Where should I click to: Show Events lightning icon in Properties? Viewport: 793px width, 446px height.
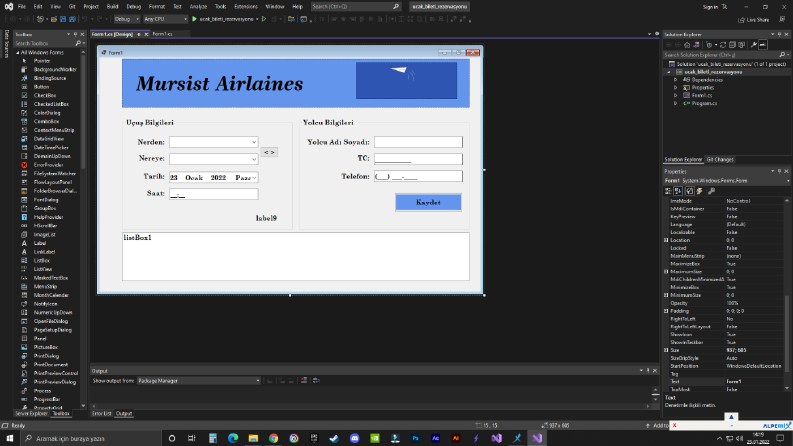(700, 191)
